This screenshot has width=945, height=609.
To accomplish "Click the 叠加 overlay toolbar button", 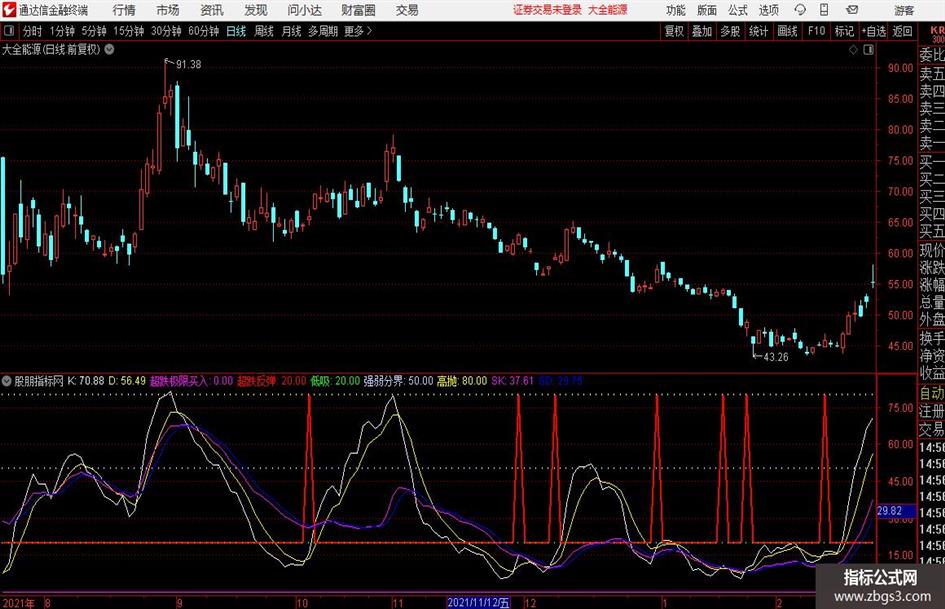I will [702, 31].
